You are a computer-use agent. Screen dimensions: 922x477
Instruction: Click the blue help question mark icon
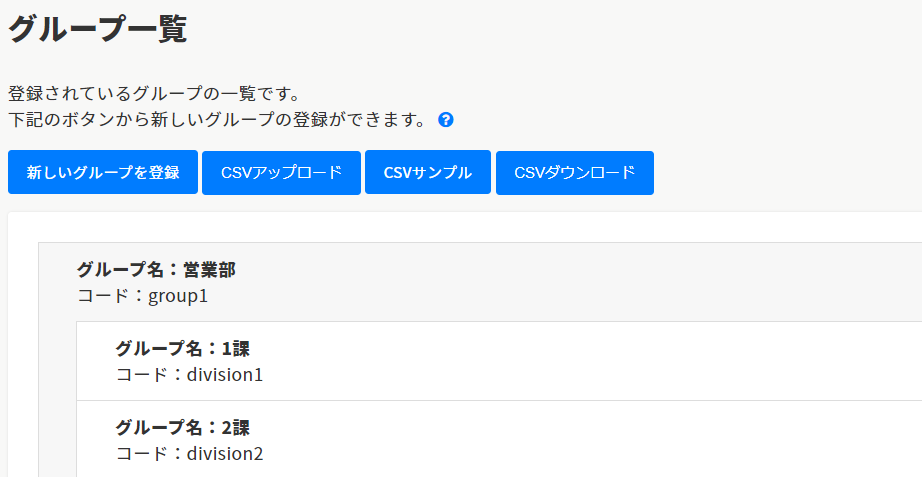click(446, 120)
